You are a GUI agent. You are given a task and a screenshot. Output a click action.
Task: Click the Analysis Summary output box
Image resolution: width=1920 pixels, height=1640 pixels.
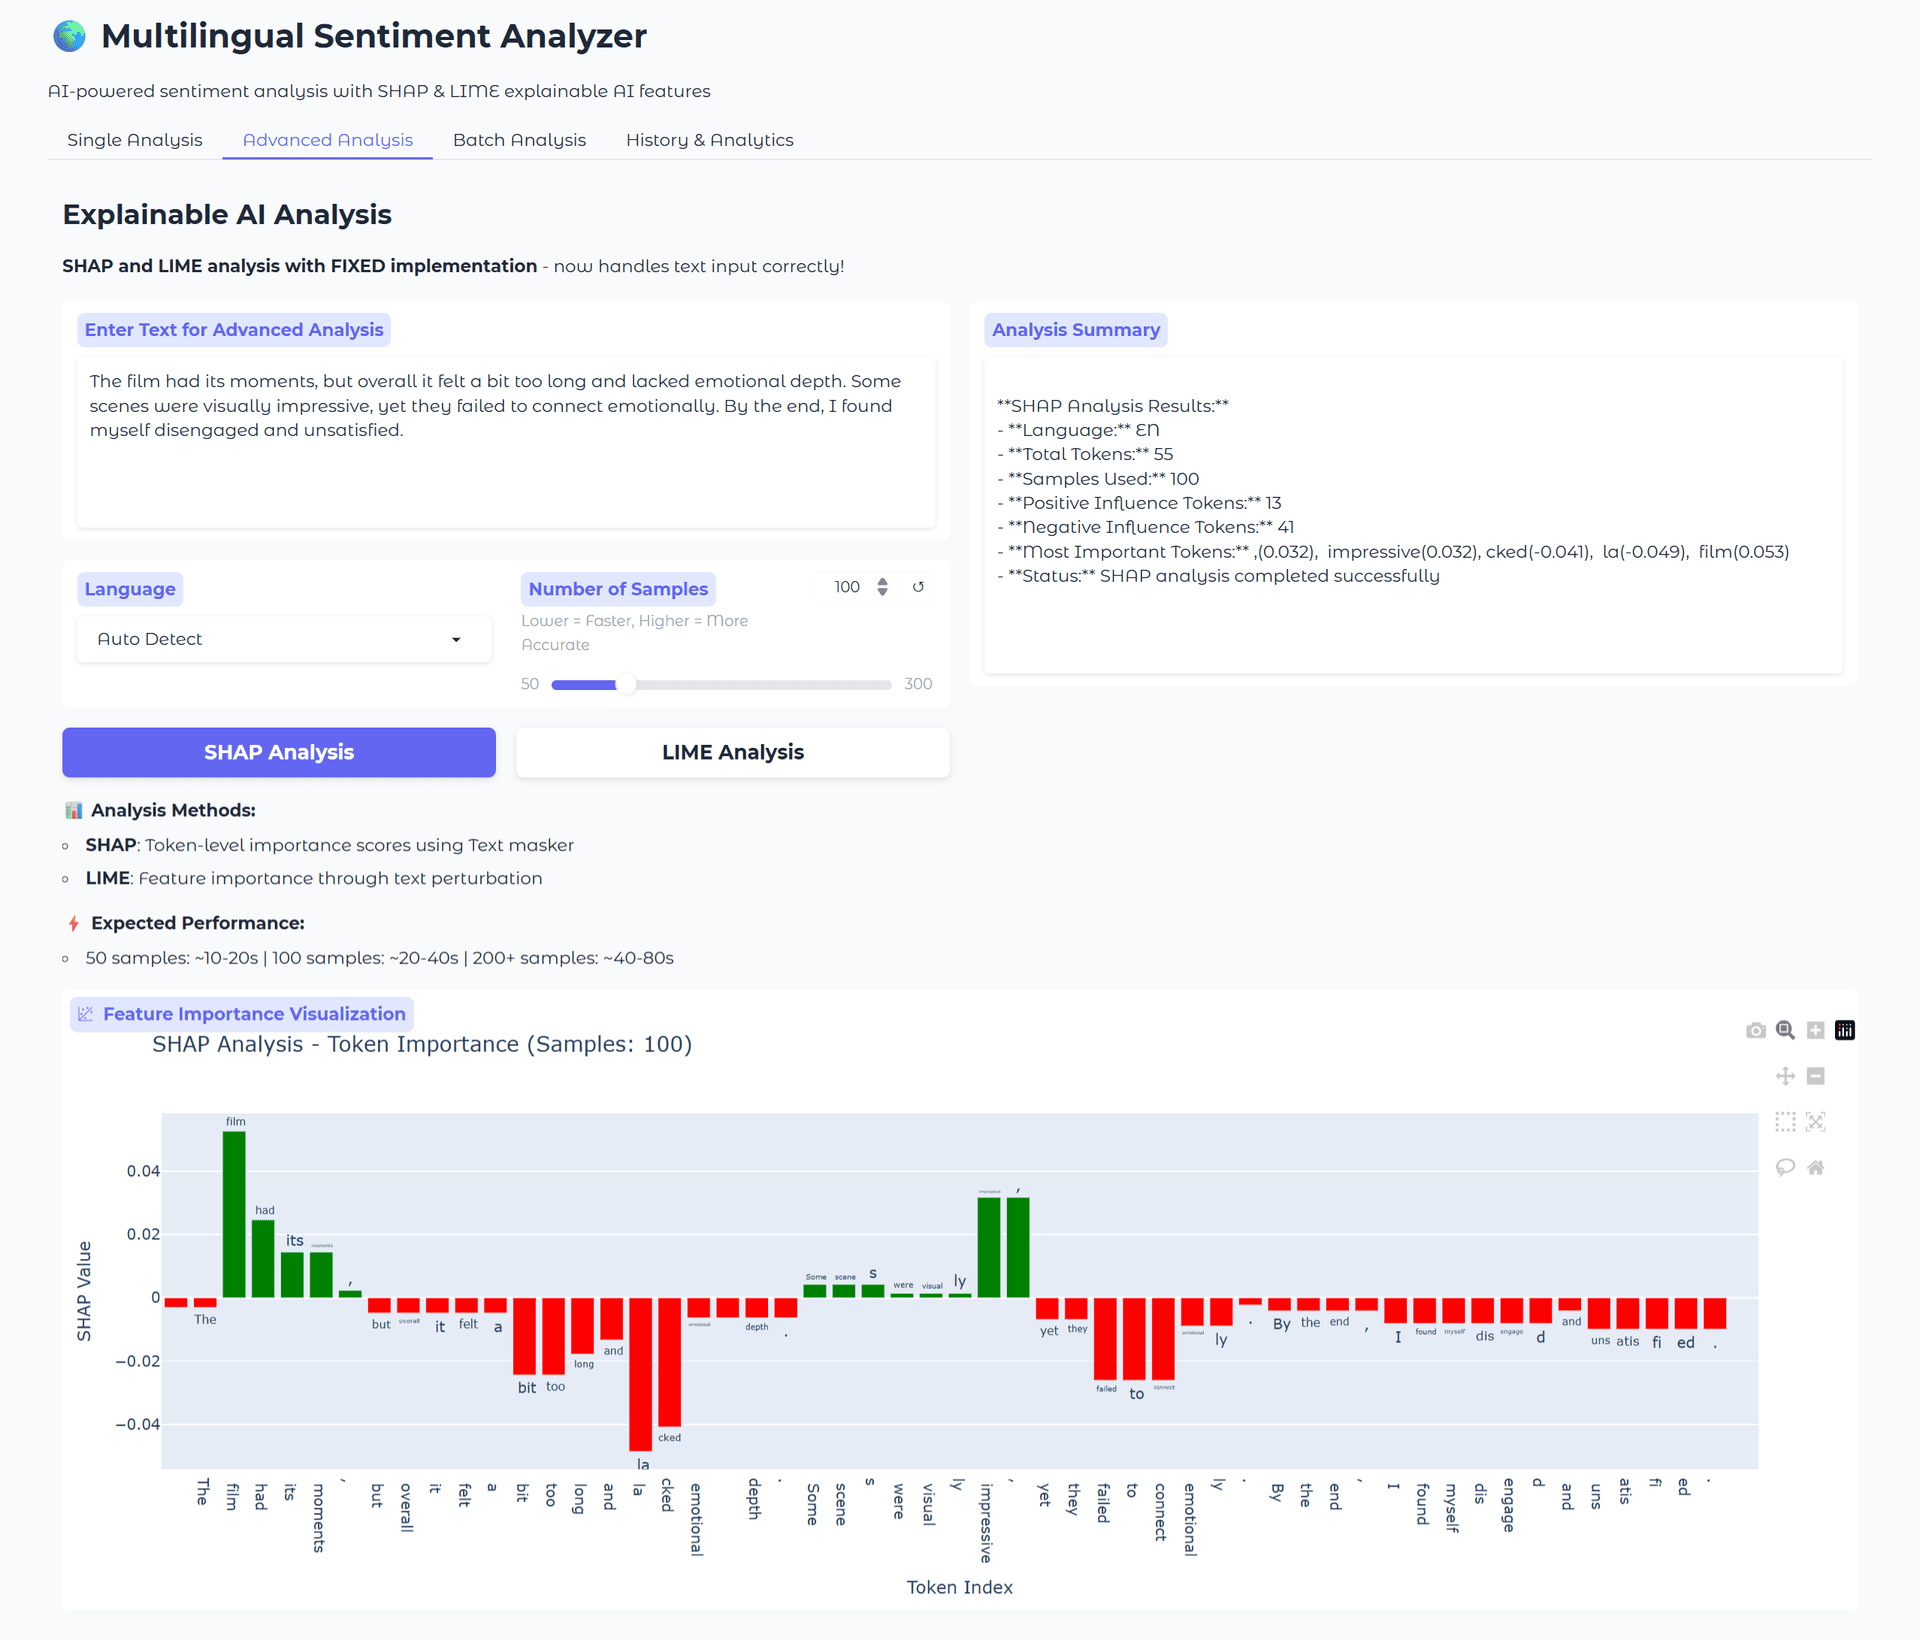click(1413, 515)
